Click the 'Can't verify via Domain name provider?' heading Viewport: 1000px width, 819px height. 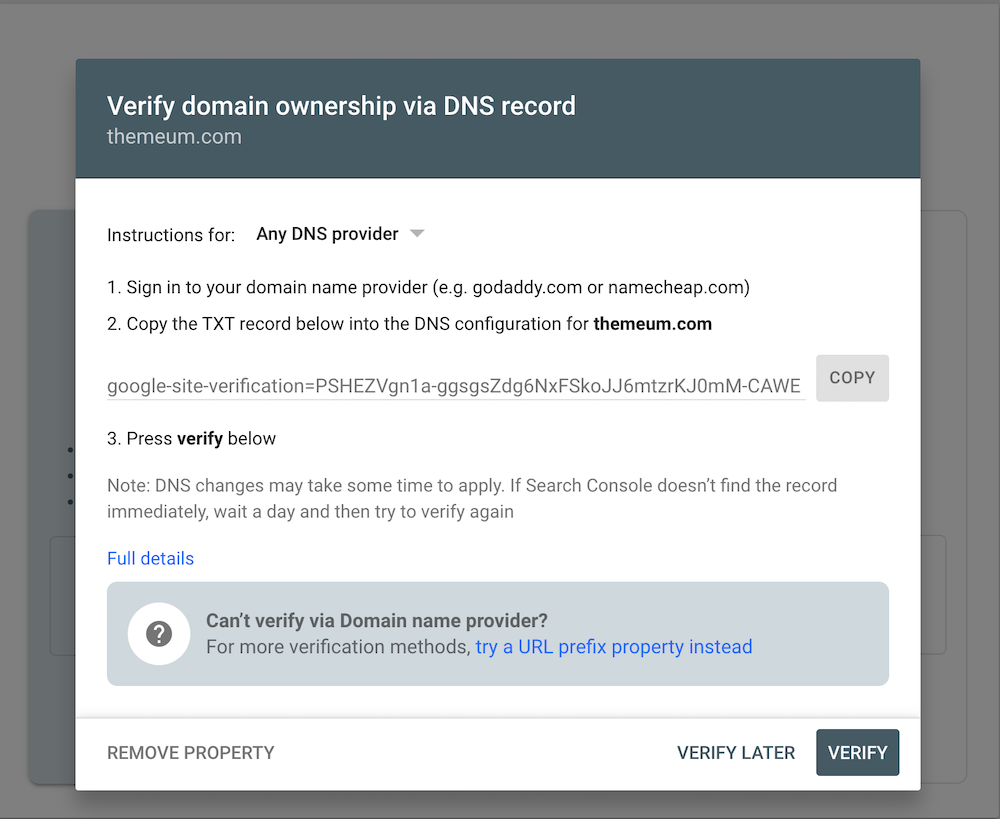click(377, 621)
